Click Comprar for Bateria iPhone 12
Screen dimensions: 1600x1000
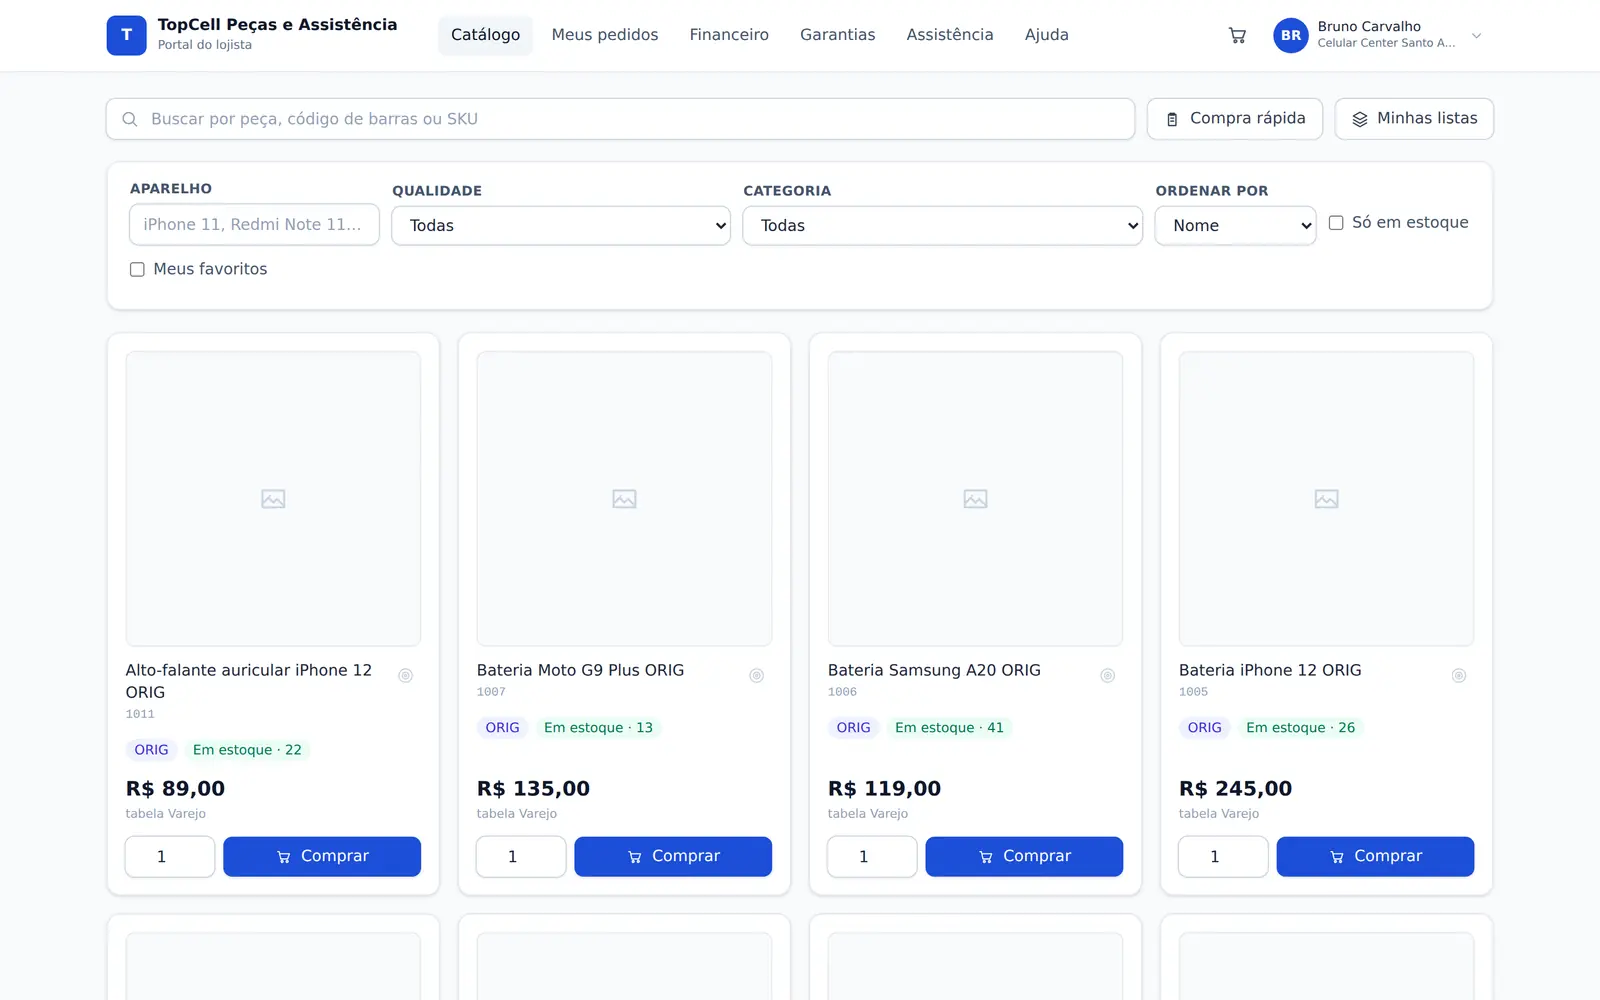pyautogui.click(x=1375, y=857)
